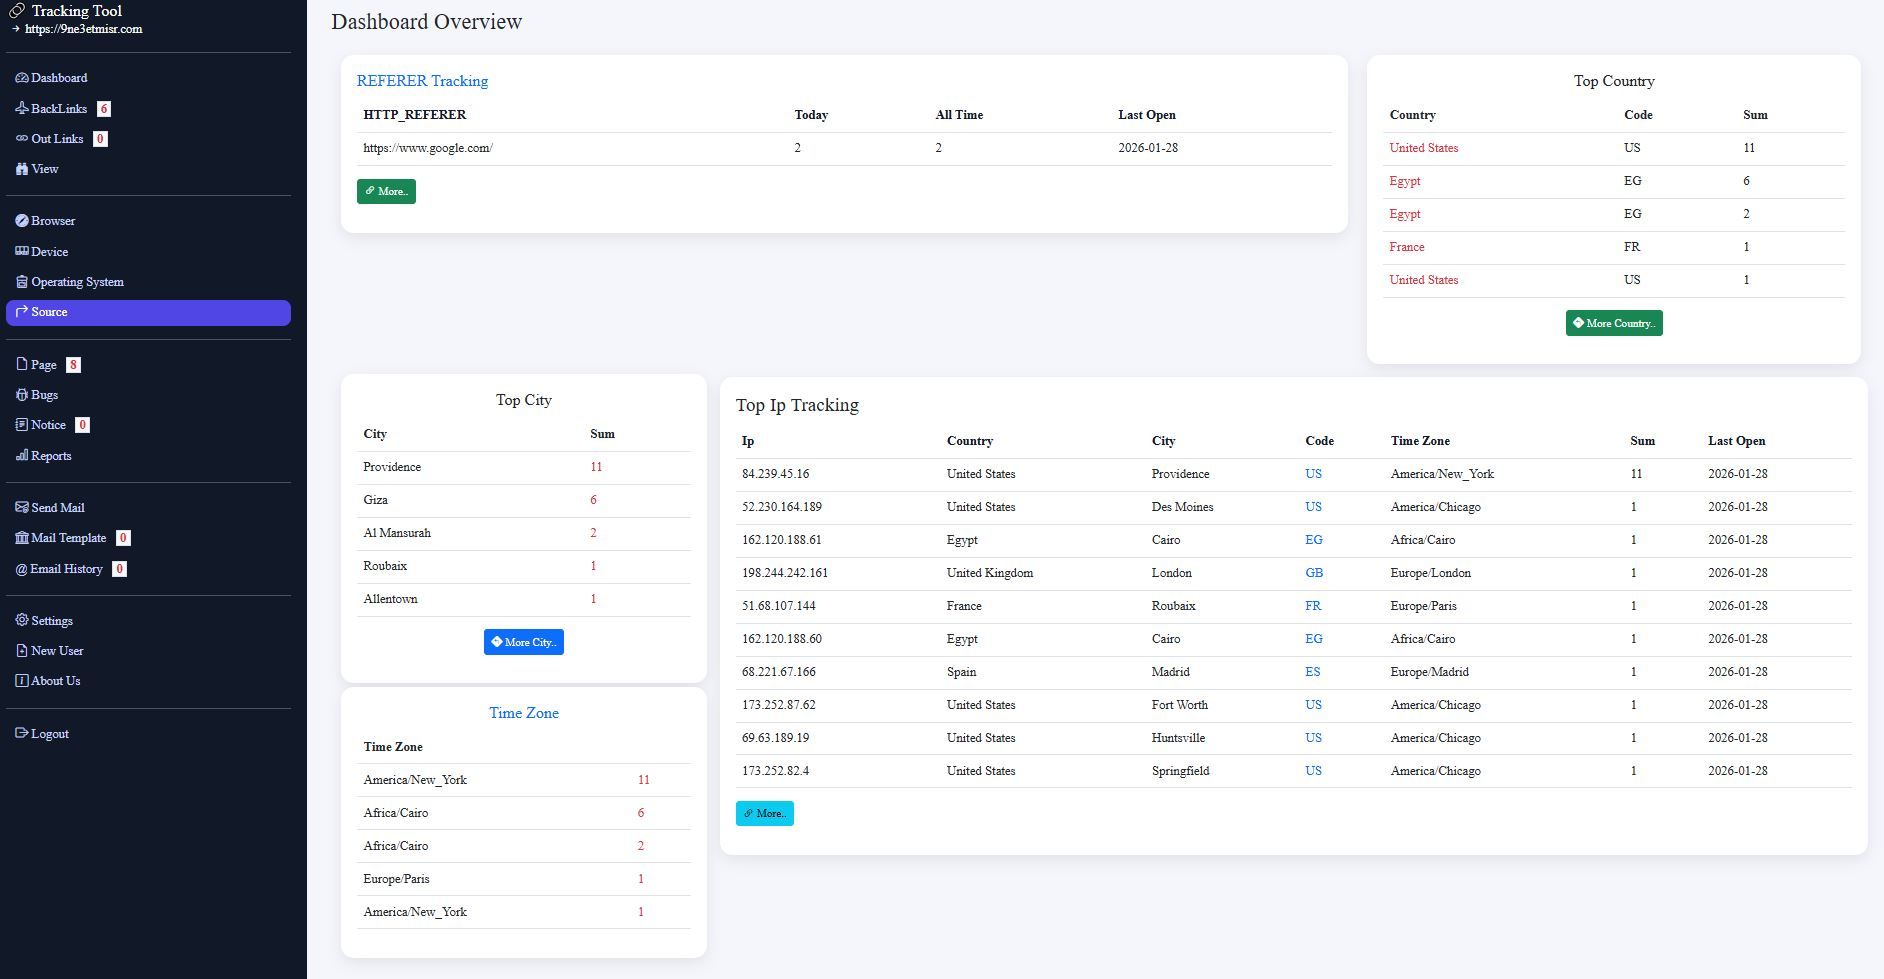Click the Email History at-sign icon

[22, 569]
